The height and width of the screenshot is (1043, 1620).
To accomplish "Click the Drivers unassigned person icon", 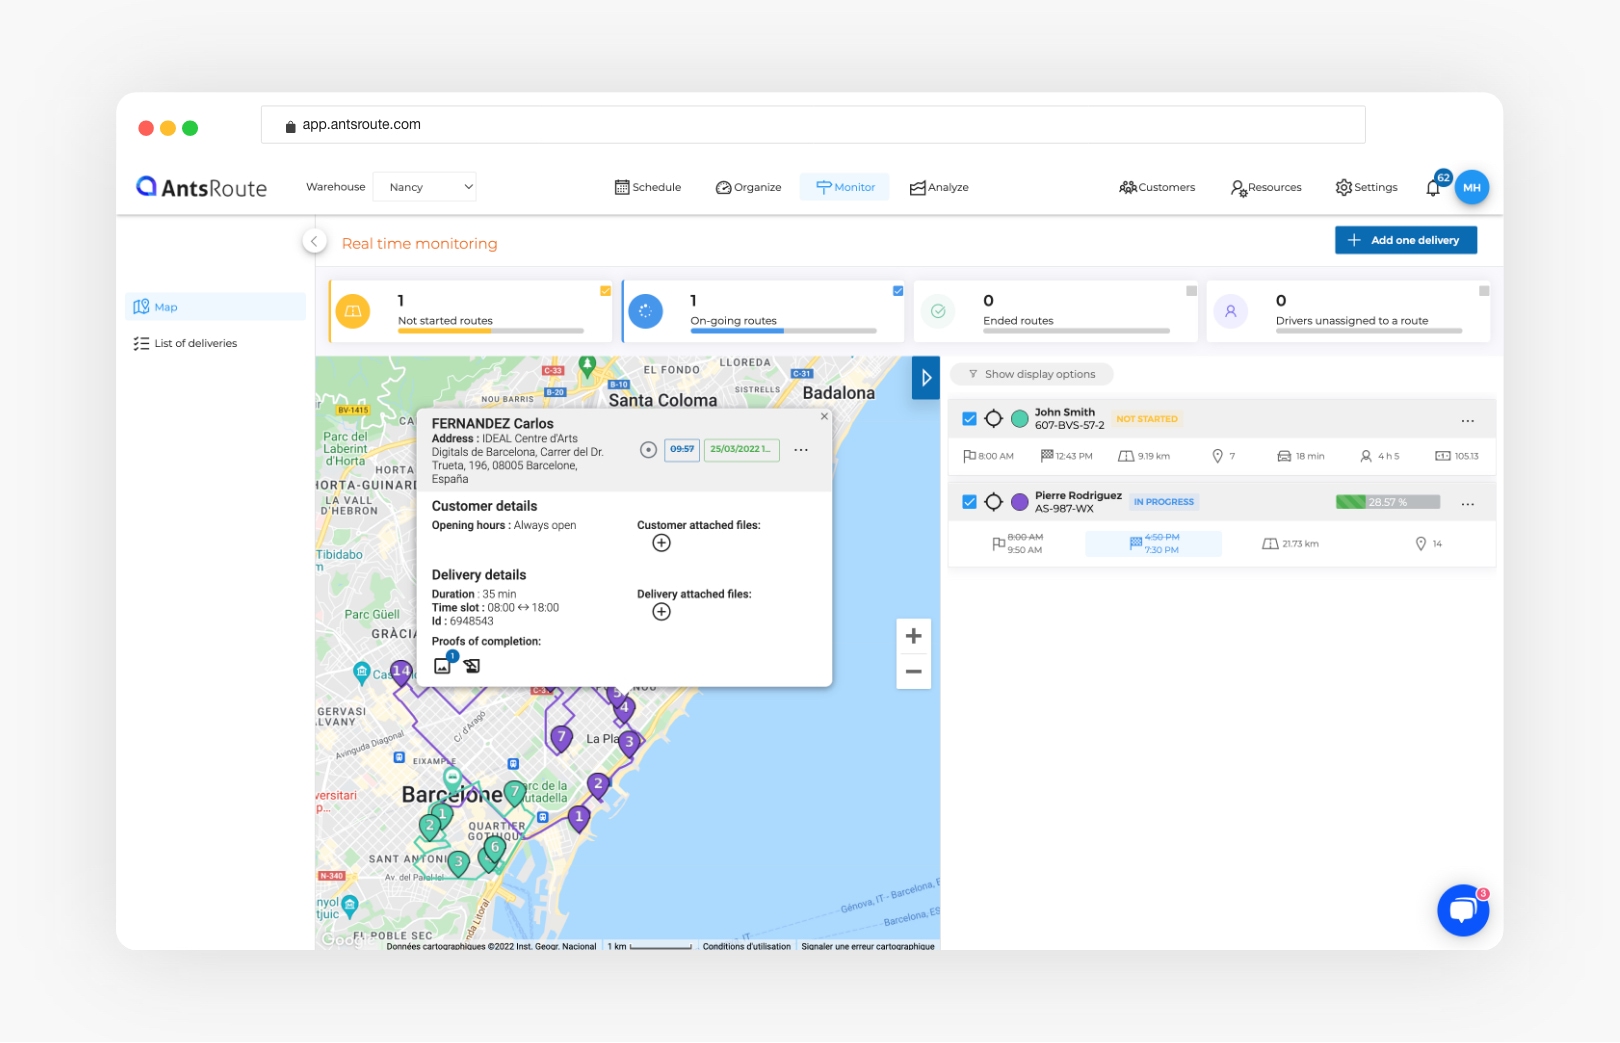I will click(1231, 311).
